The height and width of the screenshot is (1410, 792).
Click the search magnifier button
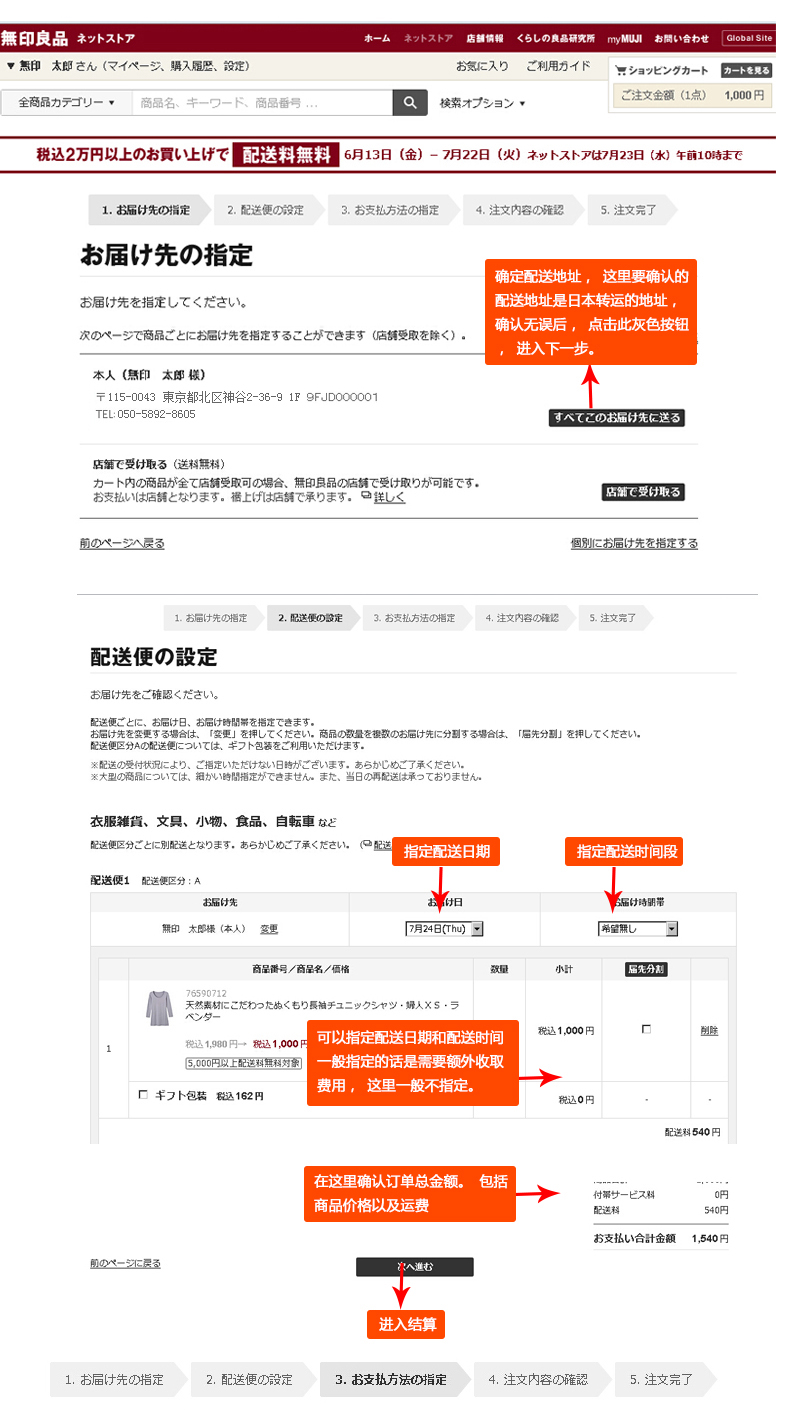(x=410, y=103)
